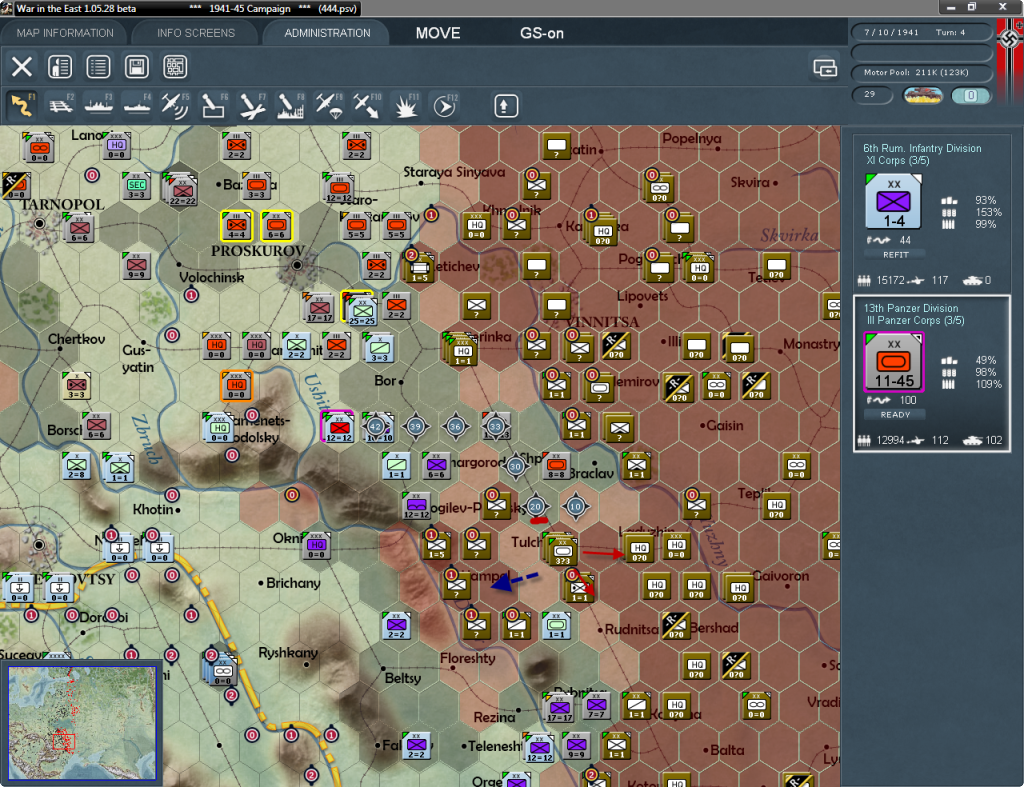Switch to MAP INFORMATION tab
Image resolution: width=1024 pixels, height=787 pixels.
pos(65,33)
